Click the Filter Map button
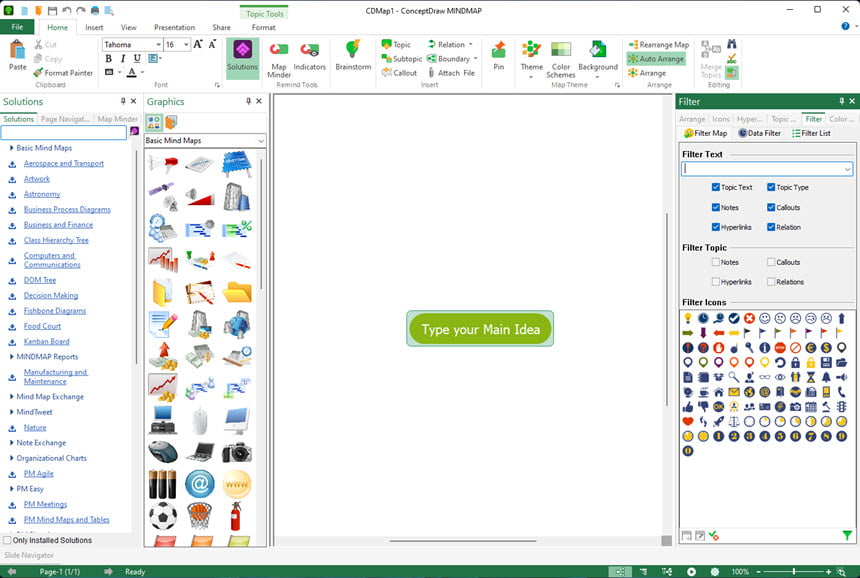The width and height of the screenshot is (860, 578). pyautogui.click(x=705, y=133)
